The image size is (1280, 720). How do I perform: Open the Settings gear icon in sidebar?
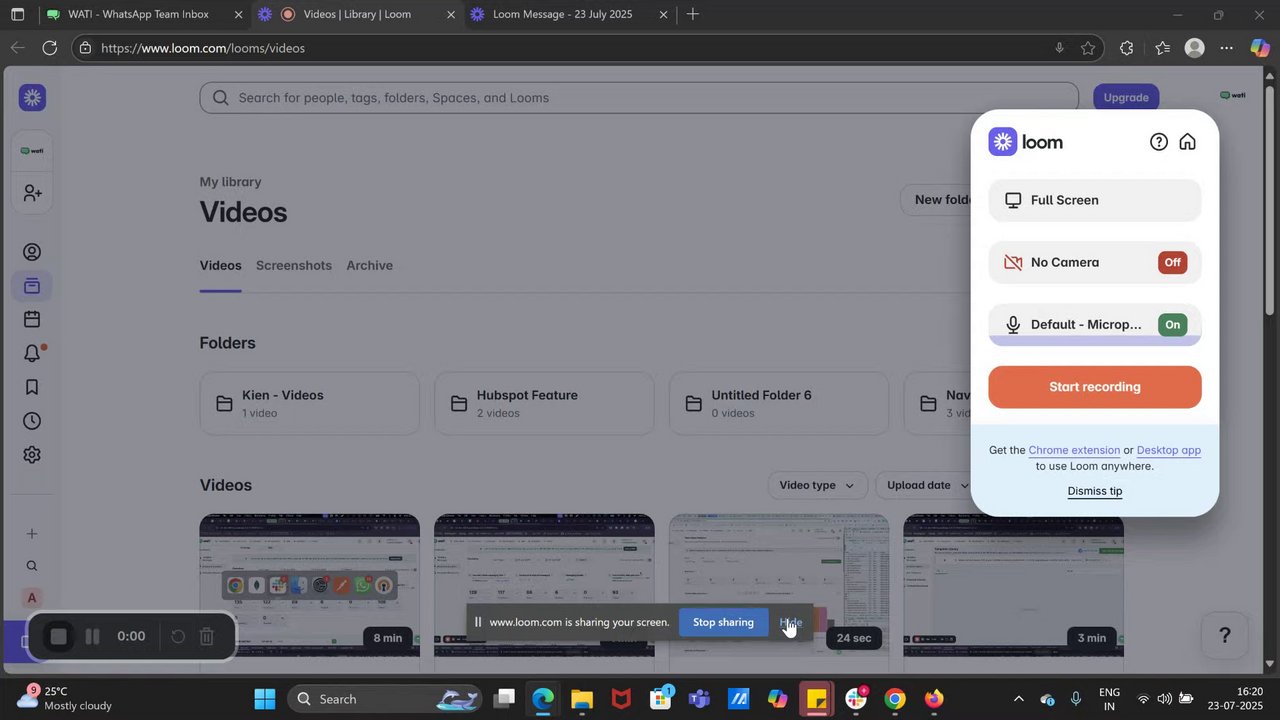[32, 455]
